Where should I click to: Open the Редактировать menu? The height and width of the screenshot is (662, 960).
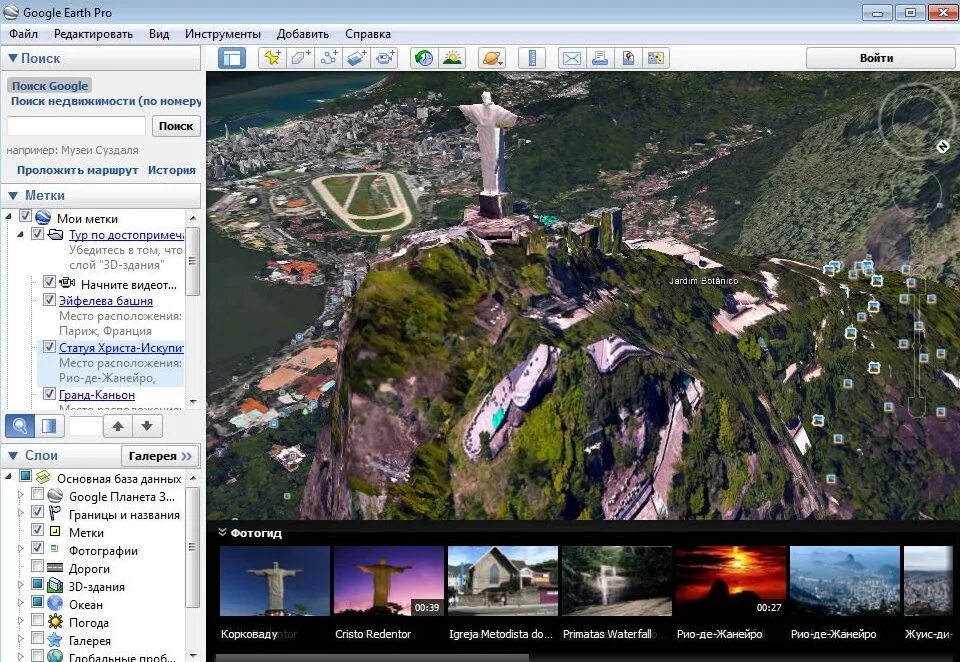pos(93,34)
